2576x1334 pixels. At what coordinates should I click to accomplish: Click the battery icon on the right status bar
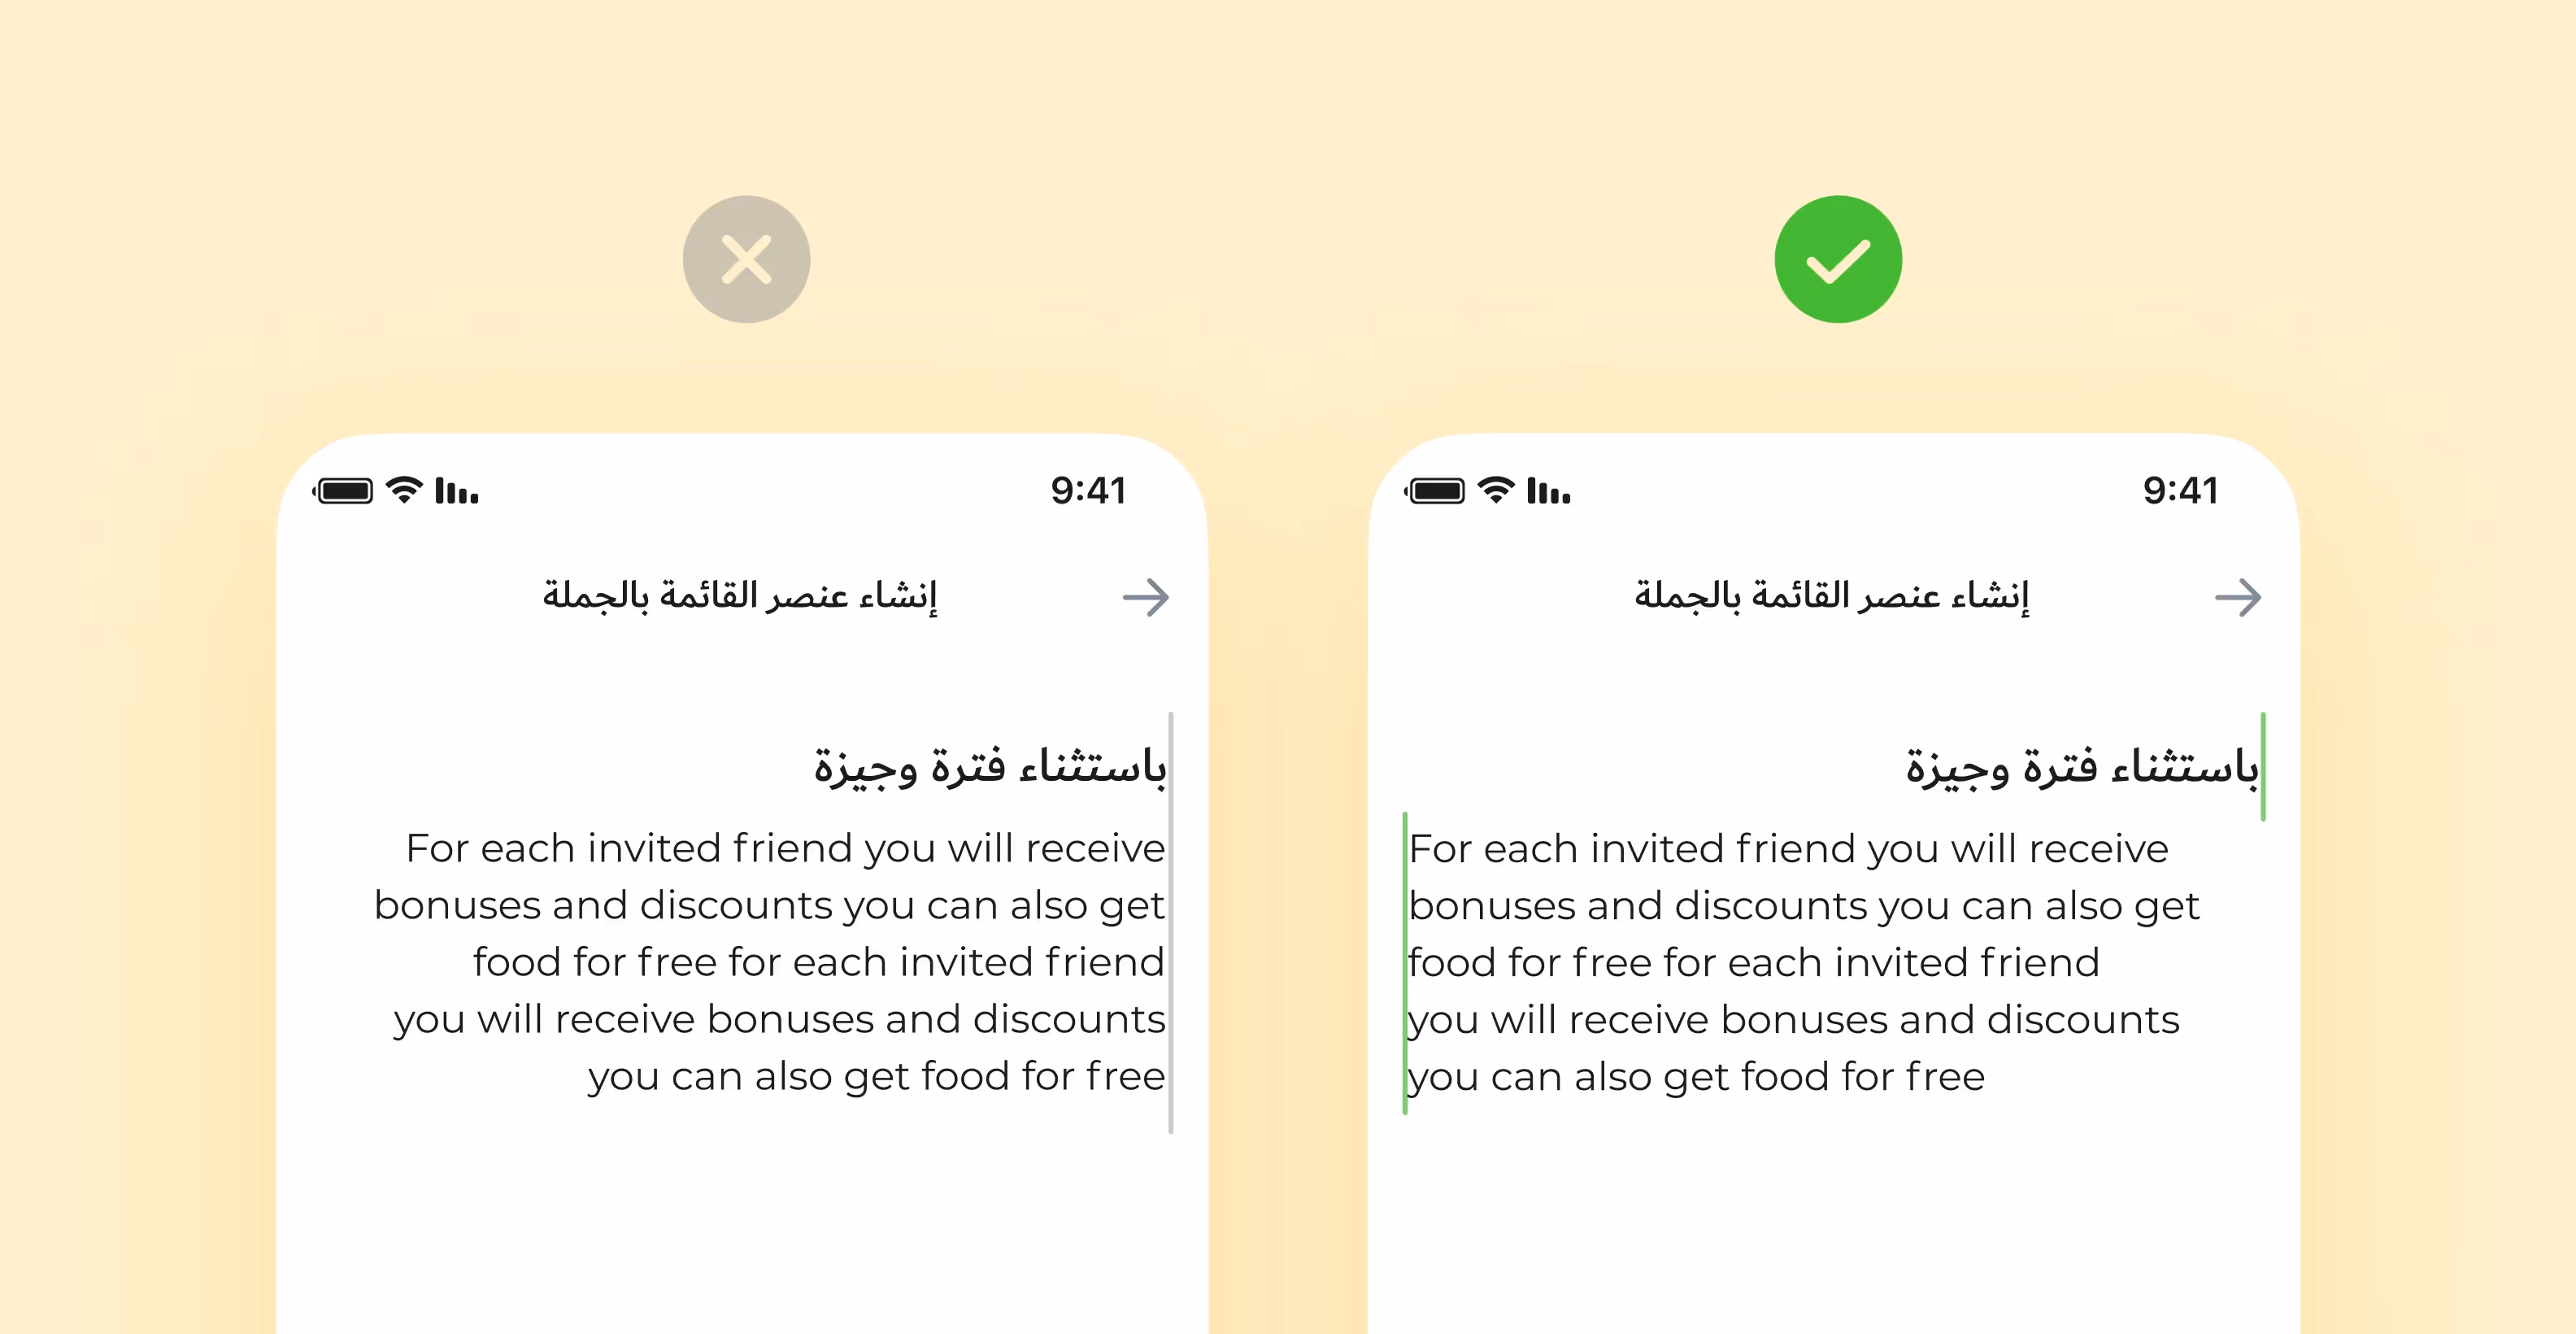click(x=1437, y=490)
